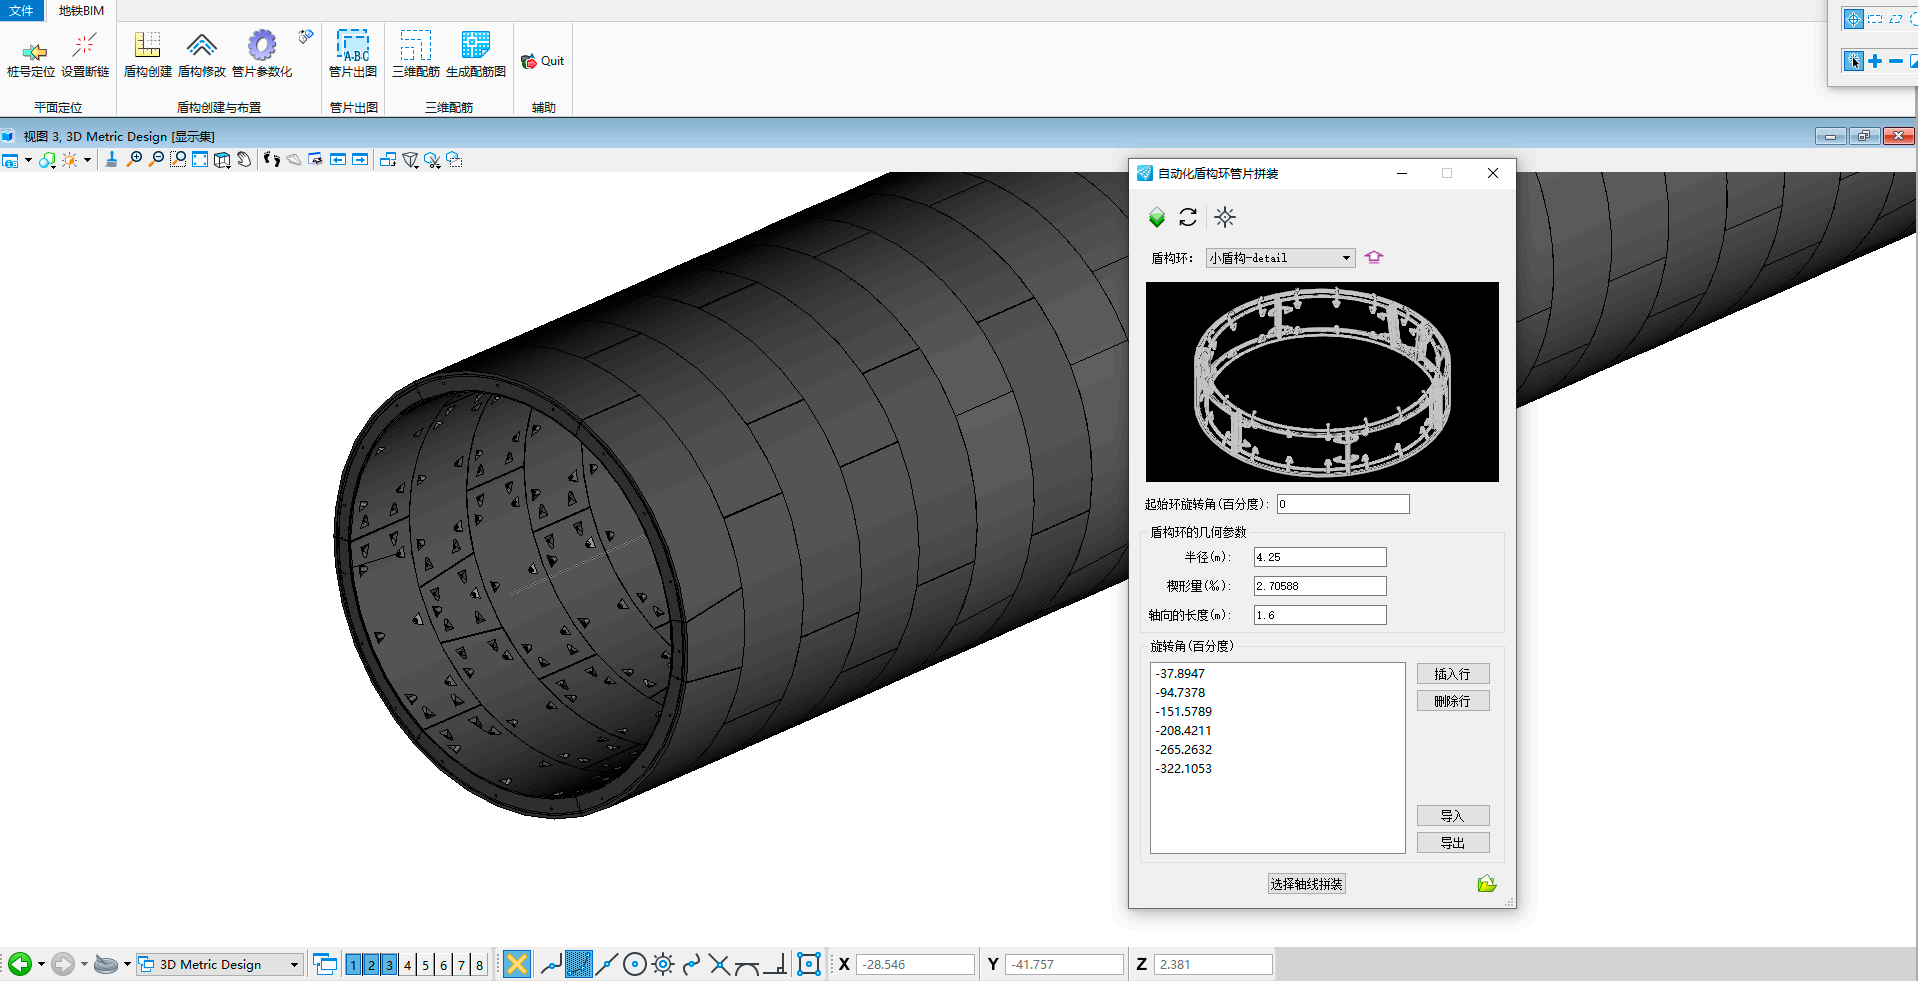Click the 盾构创建 shield creation icon
Screen dimensions: 1918x981
tap(147, 54)
